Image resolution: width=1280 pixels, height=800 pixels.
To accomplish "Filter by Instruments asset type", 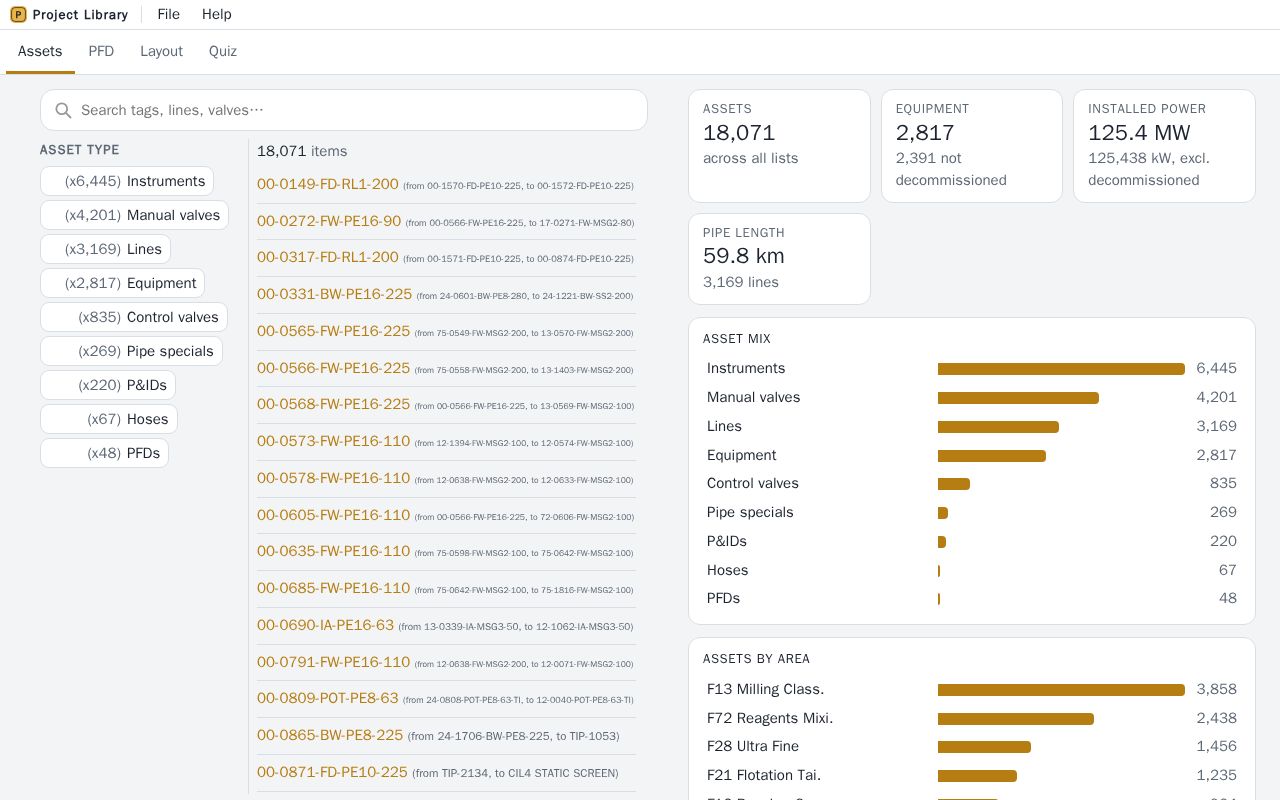I will coord(127,181).
